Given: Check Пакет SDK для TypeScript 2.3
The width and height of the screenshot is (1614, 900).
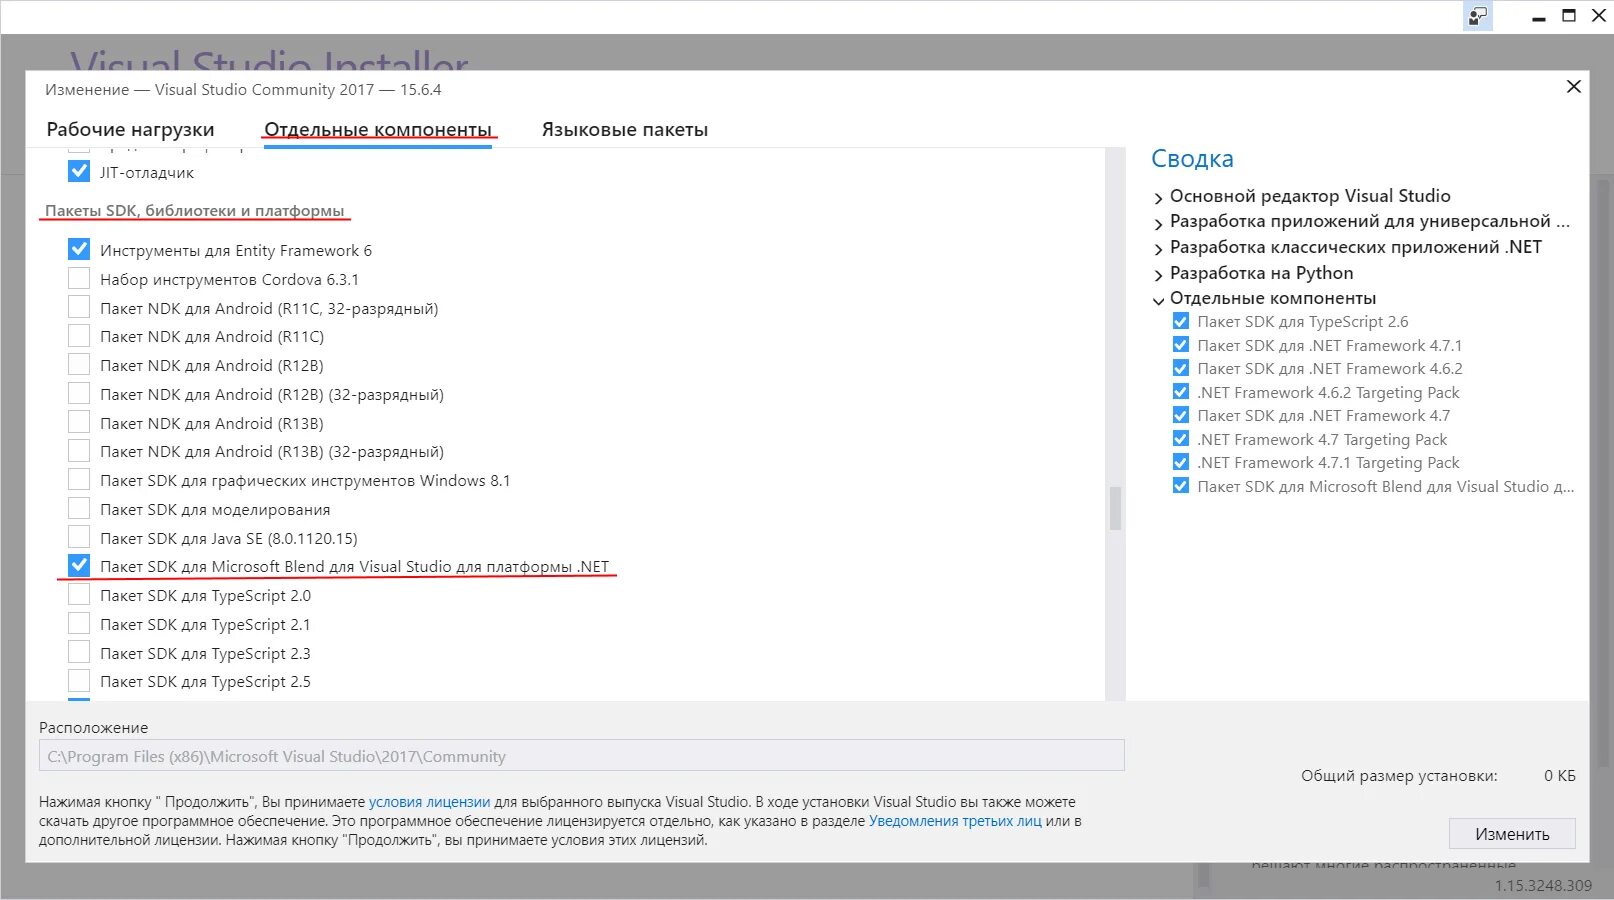Looking at the screenshot, I should [x=79, y=652].
